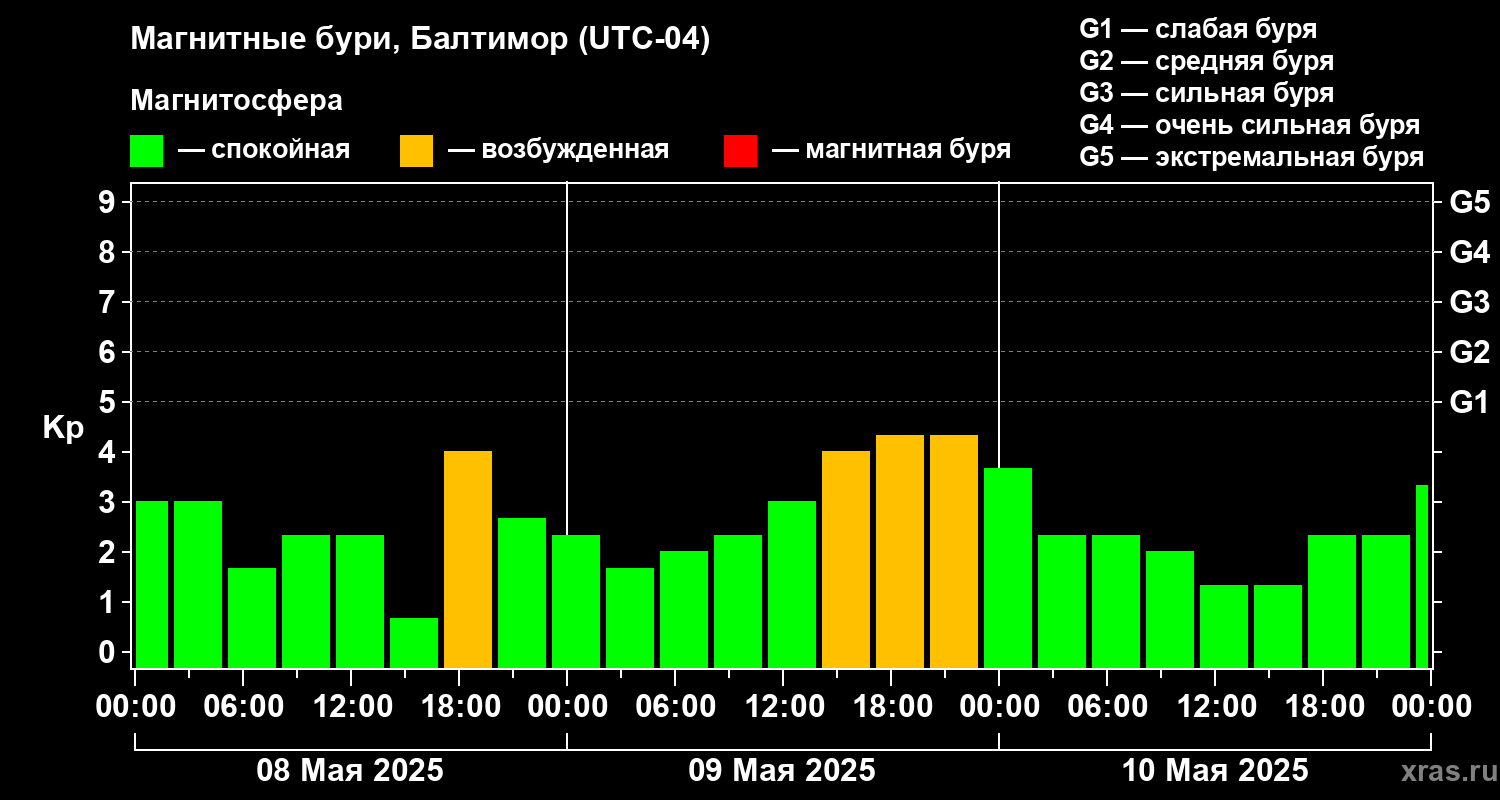Click the 'Kp' axis title
The width and height of the screenshot is (1500, 800).
[63, 427]
